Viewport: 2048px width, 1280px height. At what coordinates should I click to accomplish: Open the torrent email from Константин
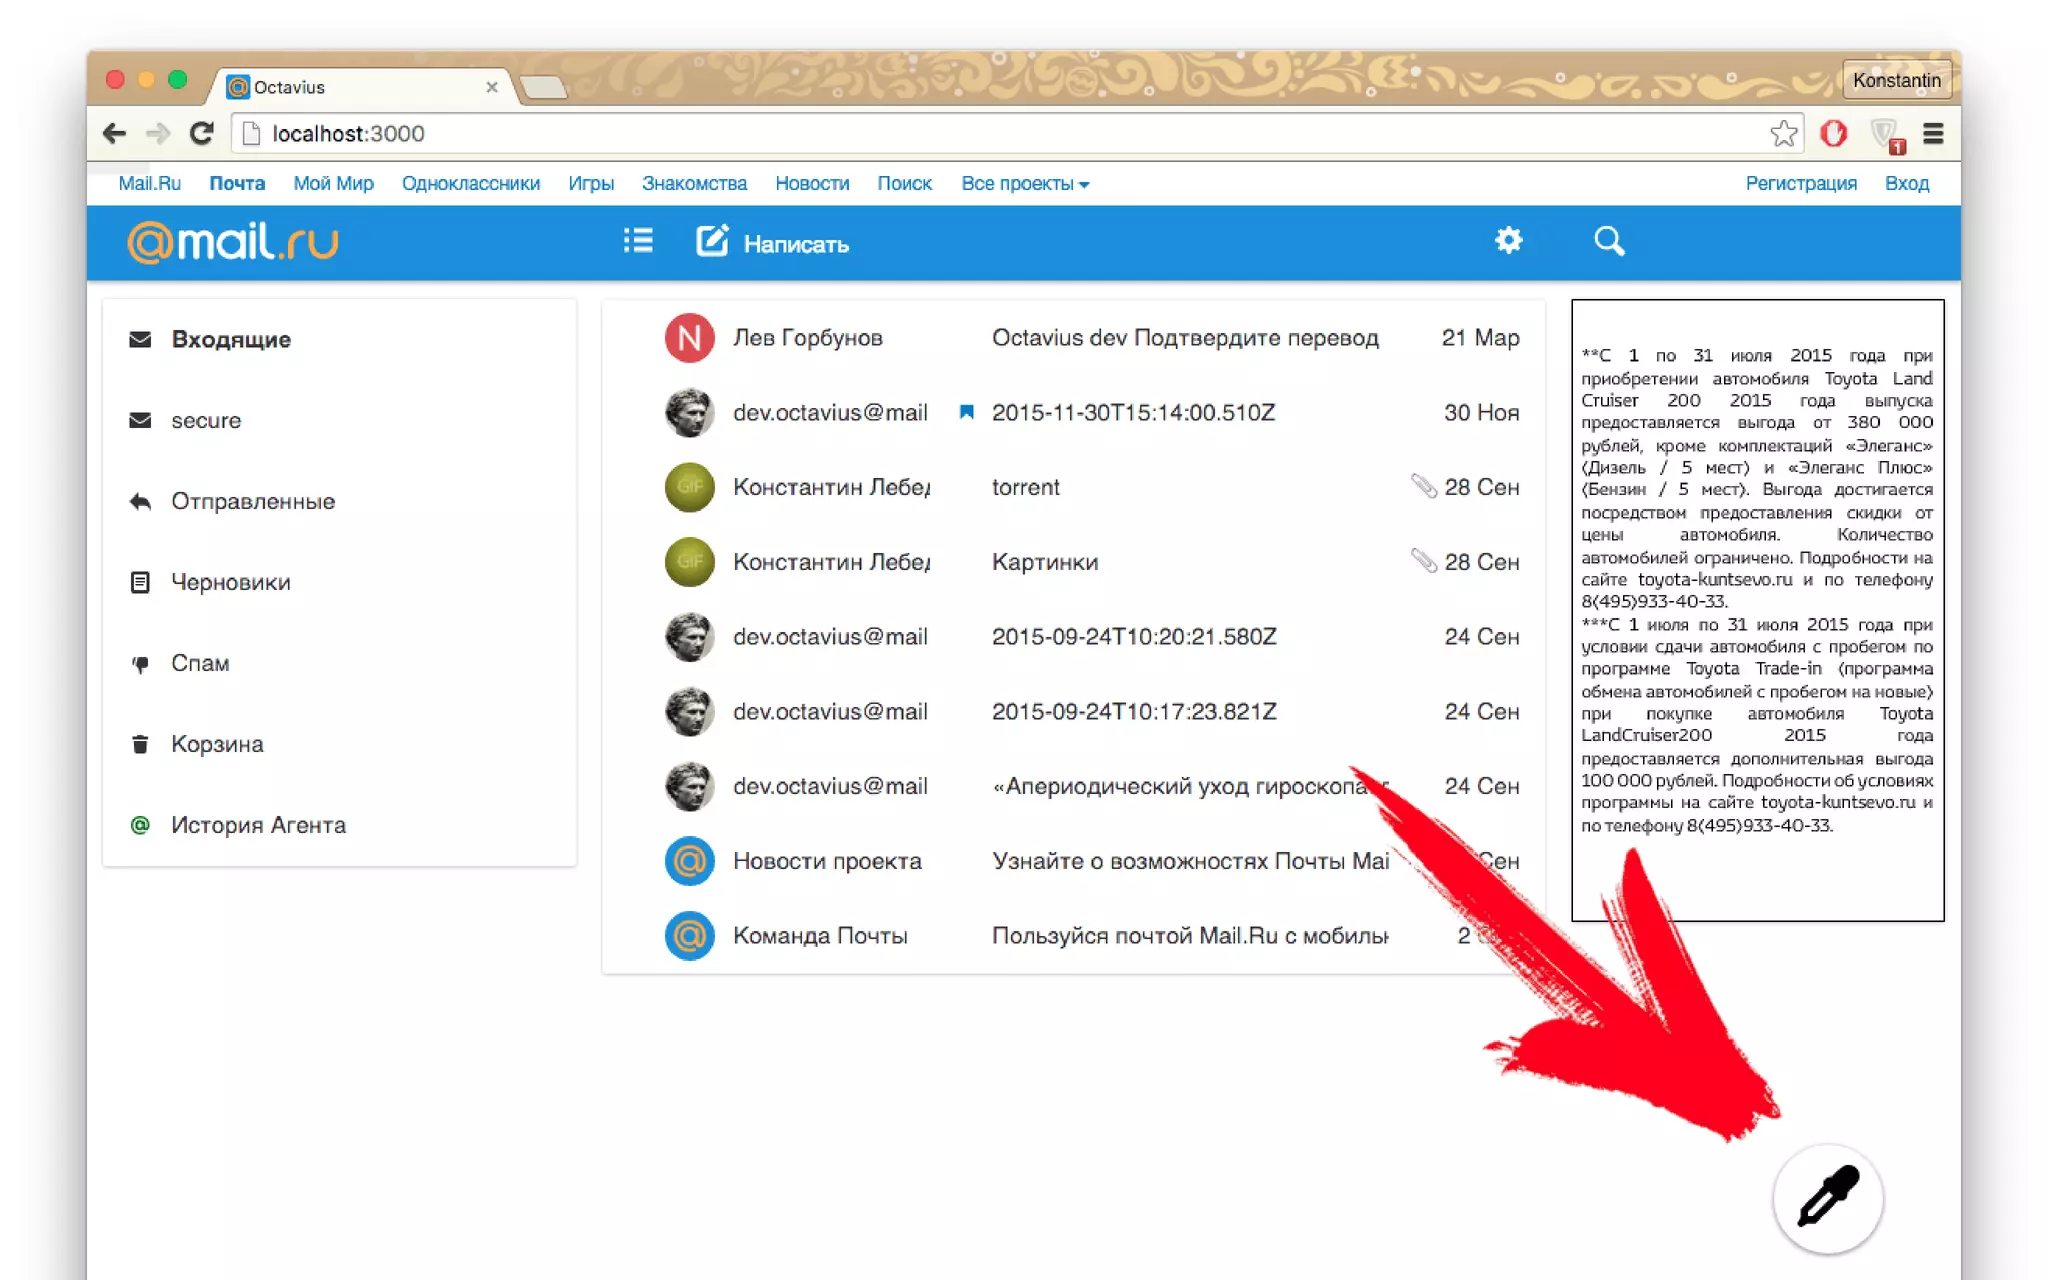[1025, 487]
